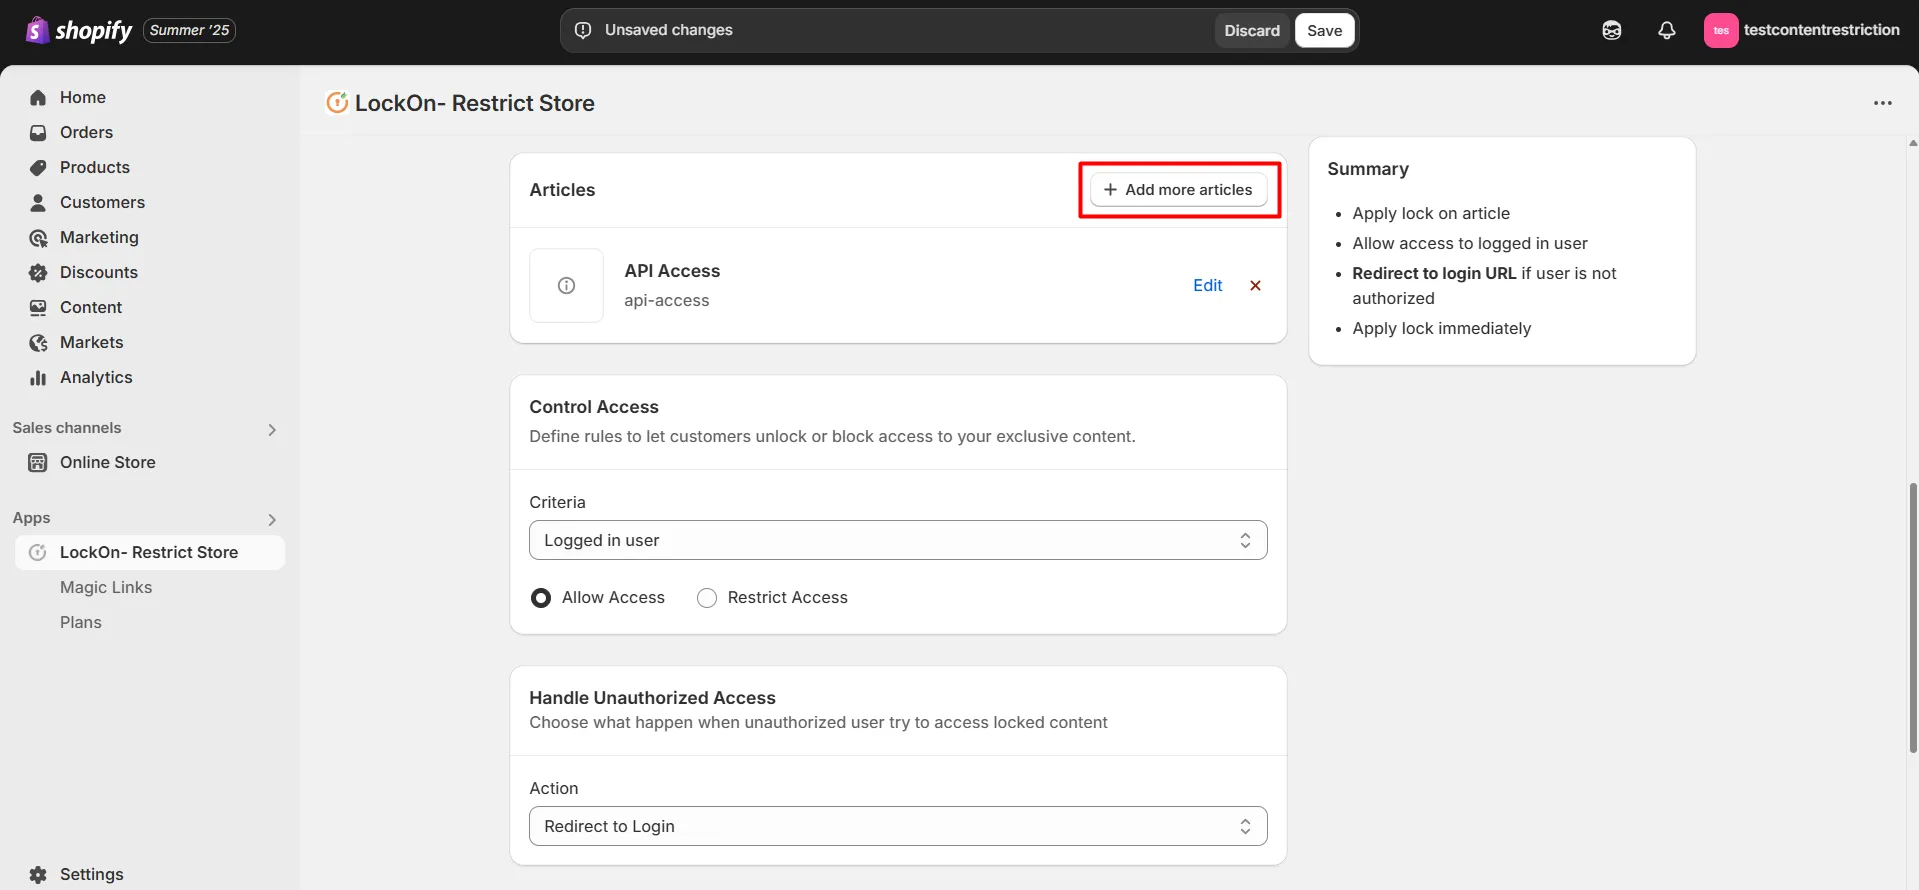Select the Restrict Access radio option
Screen dimensions: 1919x890
tap(707, 598)
